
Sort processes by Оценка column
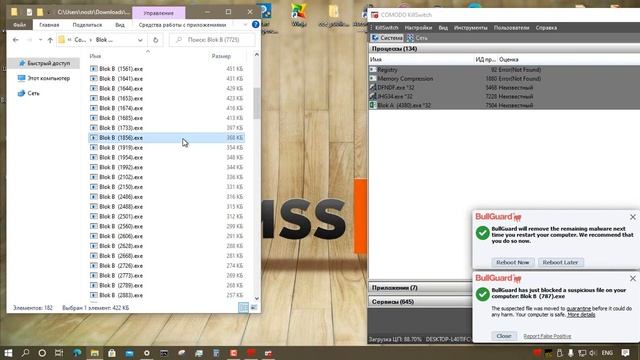(508, 60)
